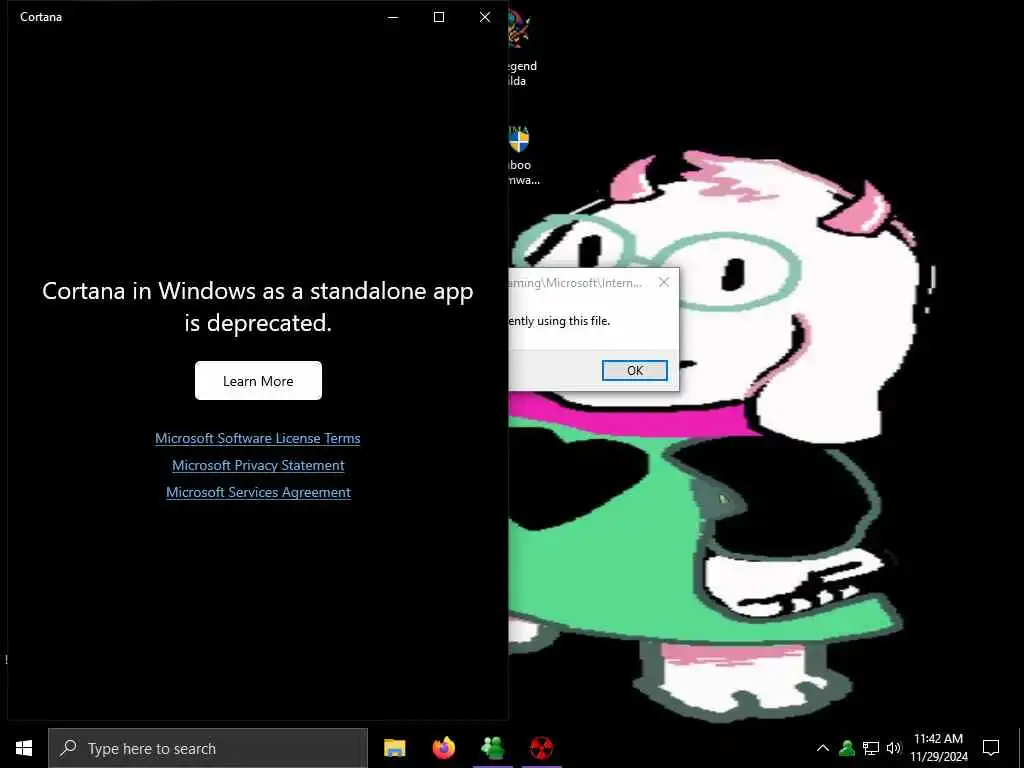This screenshot has height=768, width=1024.
Task: Minimize the Cortana window
Action: [x=393, y=17]
